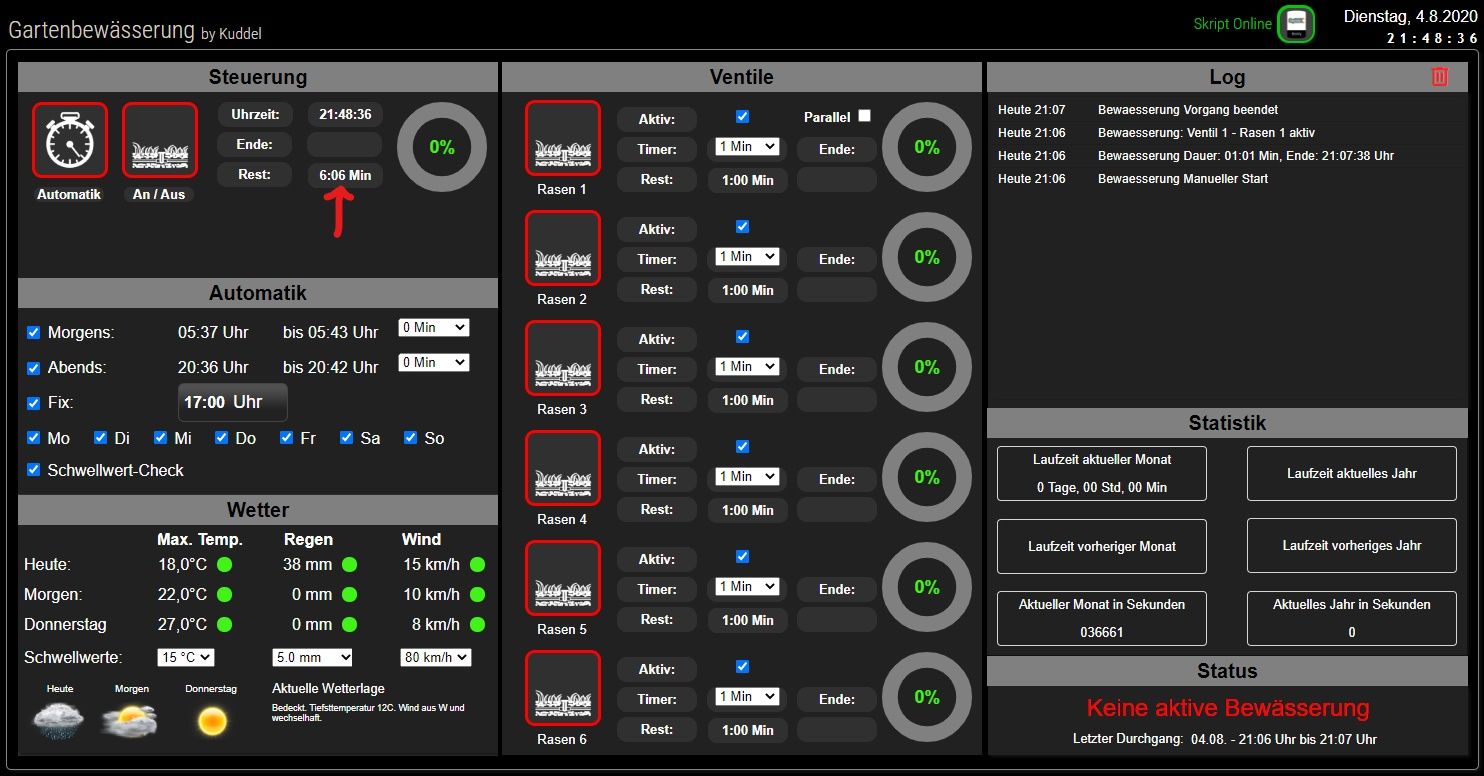
Task: Click the Gartenbewässerung title text
Action: click(101, 29)
